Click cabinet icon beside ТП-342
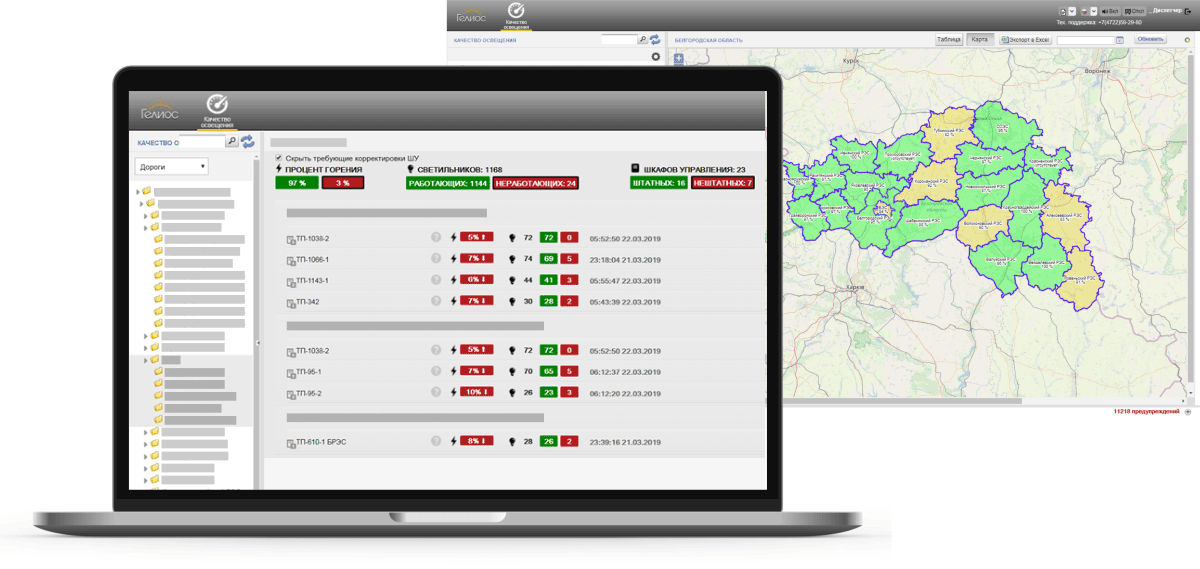 click(291, 302)
